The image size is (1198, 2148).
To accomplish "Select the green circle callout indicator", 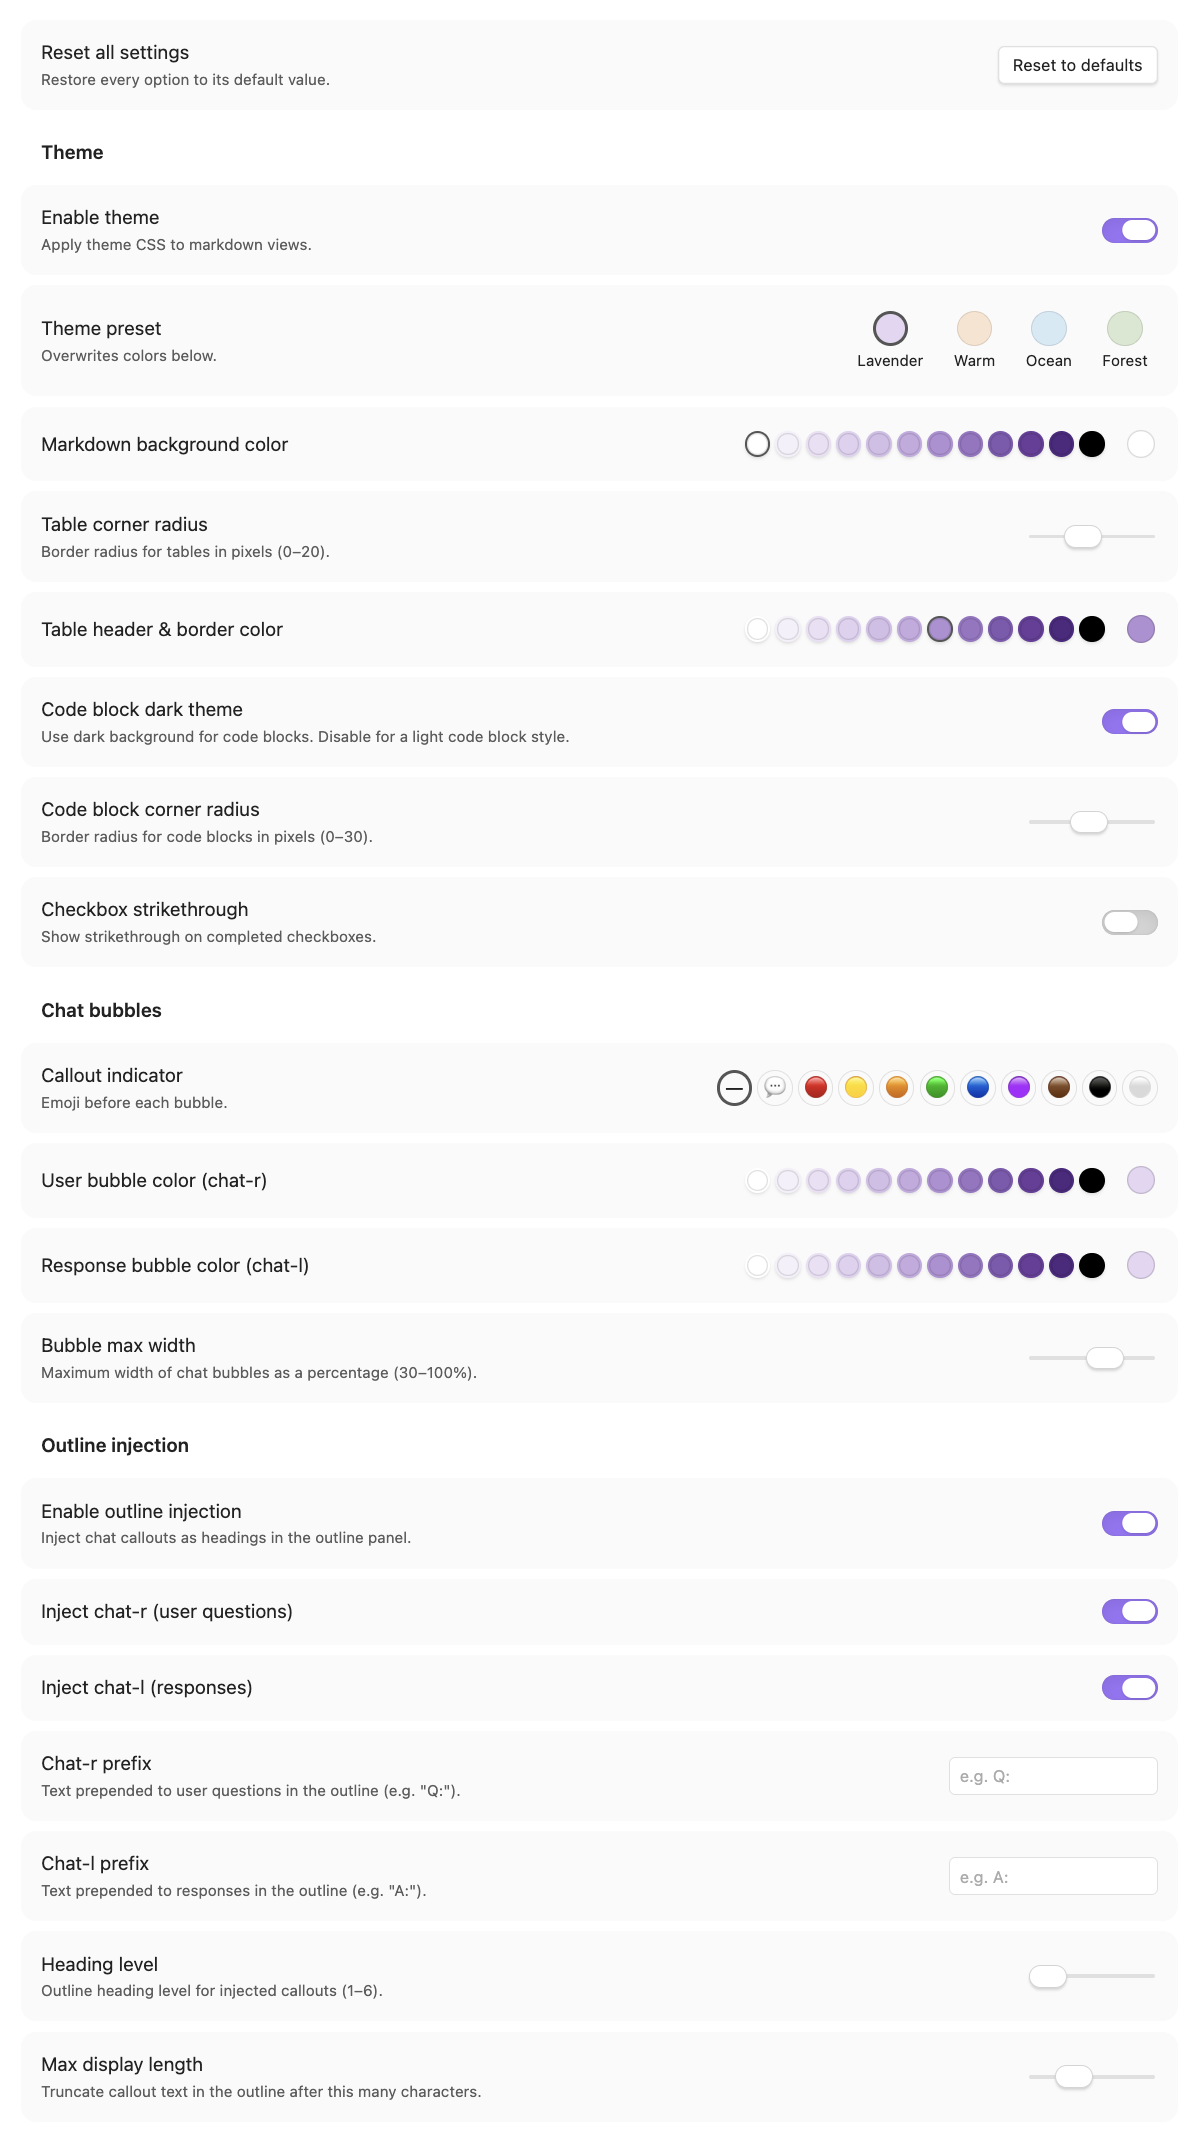I will tap(937, 1087).
